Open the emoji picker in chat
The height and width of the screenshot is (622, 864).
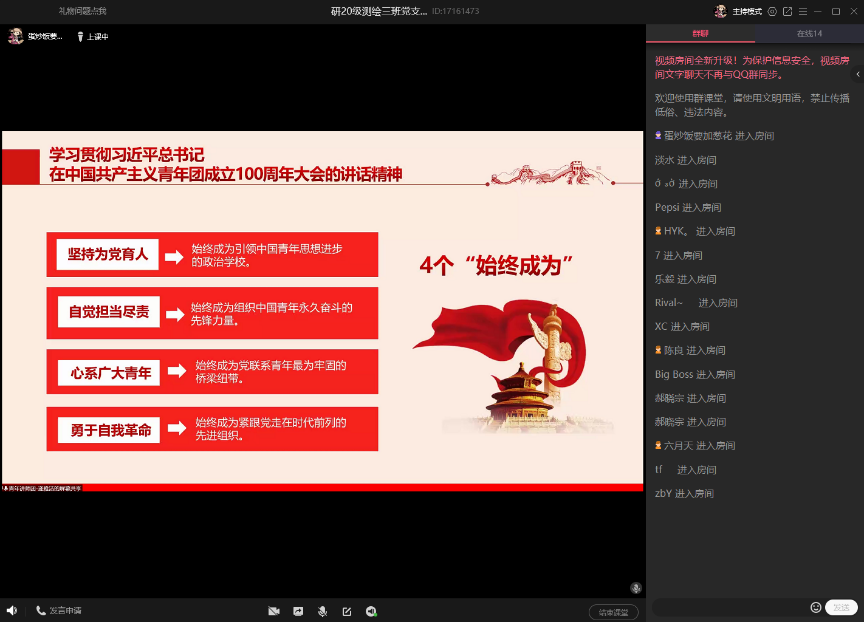coord(815,607)
